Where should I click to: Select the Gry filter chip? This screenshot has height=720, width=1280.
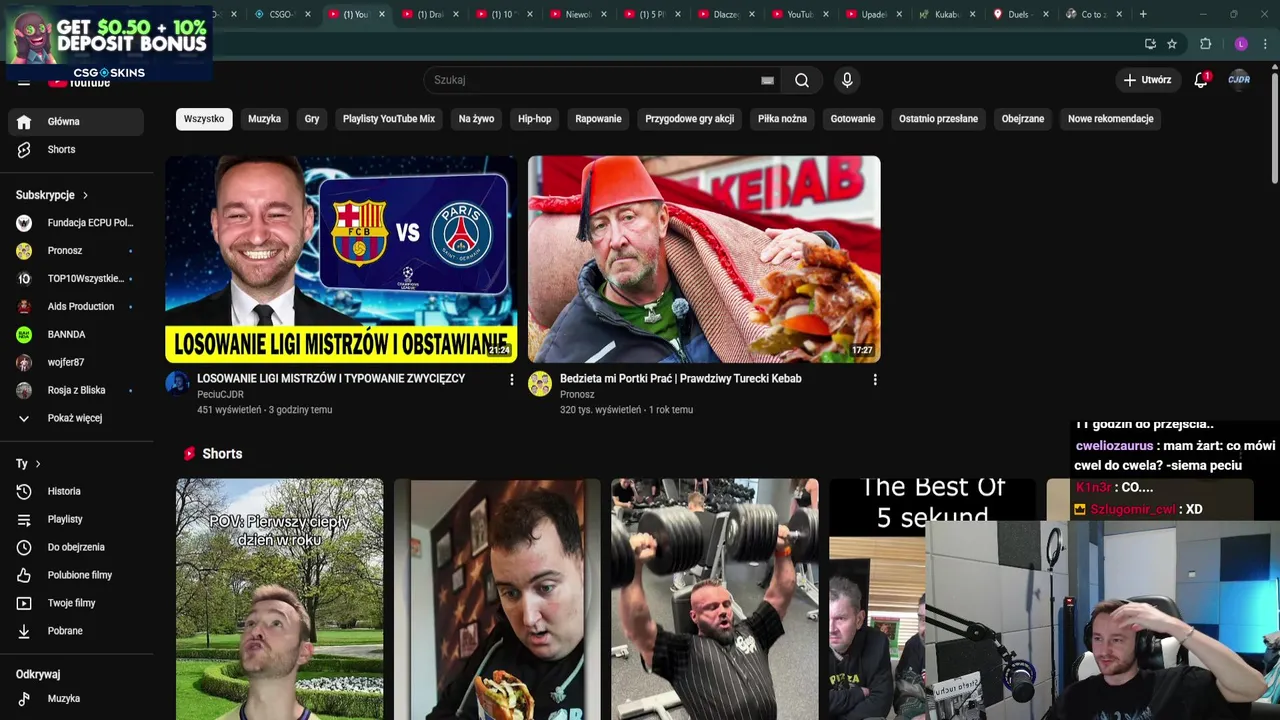(x=312, y=119)
